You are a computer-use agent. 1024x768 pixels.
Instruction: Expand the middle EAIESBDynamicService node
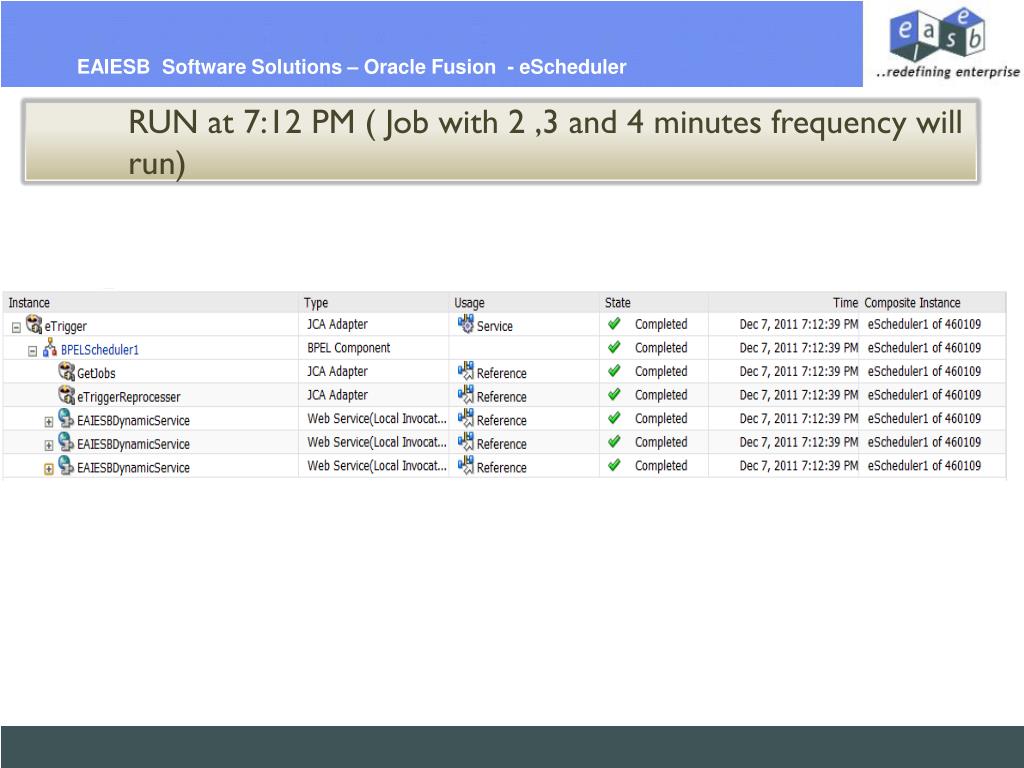pyautogui.click(x=49, y=445)
